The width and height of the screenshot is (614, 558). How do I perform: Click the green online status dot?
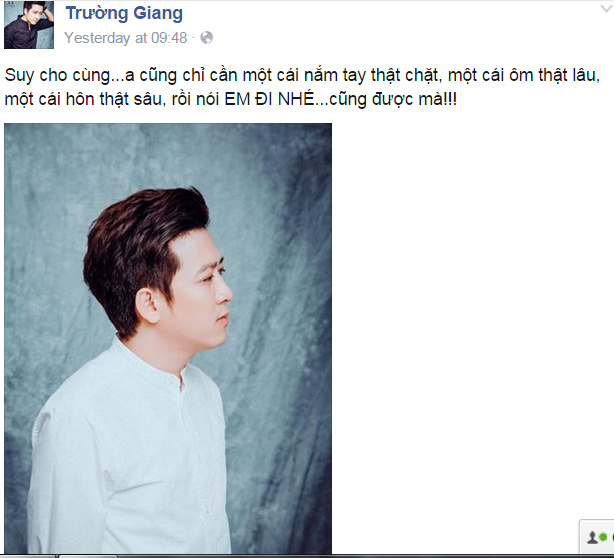click(603, 537)
